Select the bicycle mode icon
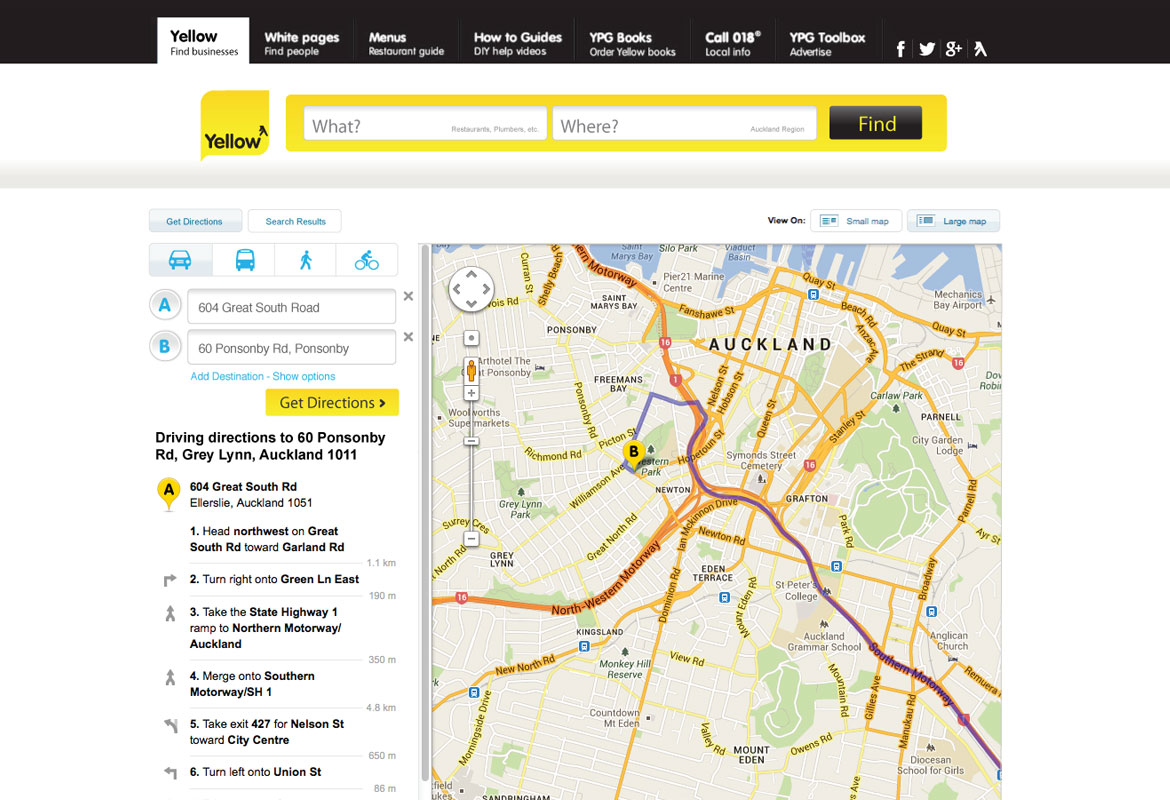This screenshot has width=1170, height=800. [x=367, y=260]
